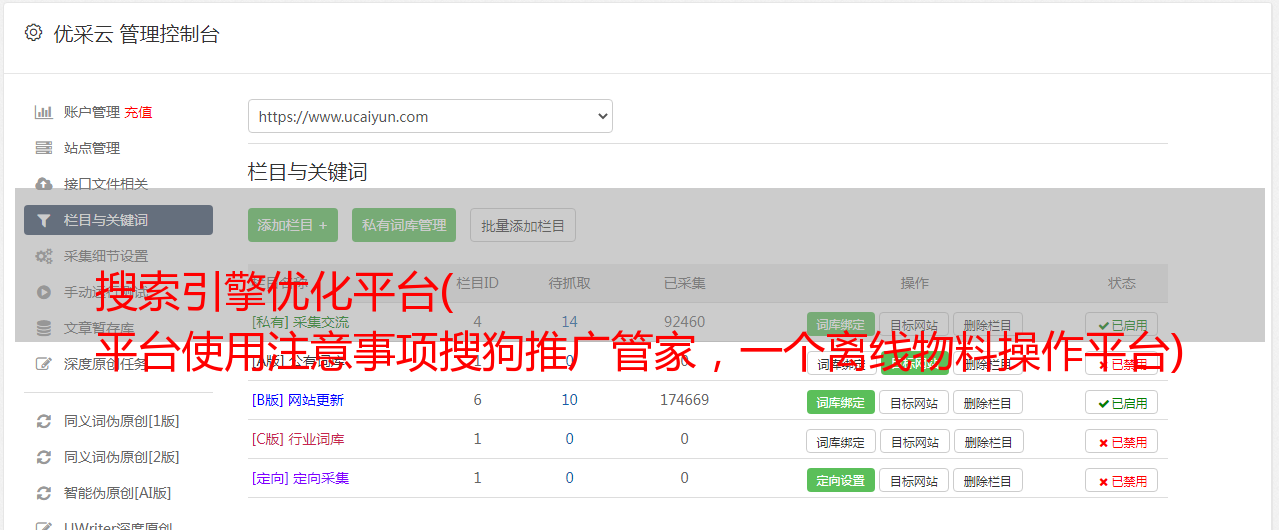Open the [C版] 行业词库 column link
The image size is (1279, 530).
298,439
